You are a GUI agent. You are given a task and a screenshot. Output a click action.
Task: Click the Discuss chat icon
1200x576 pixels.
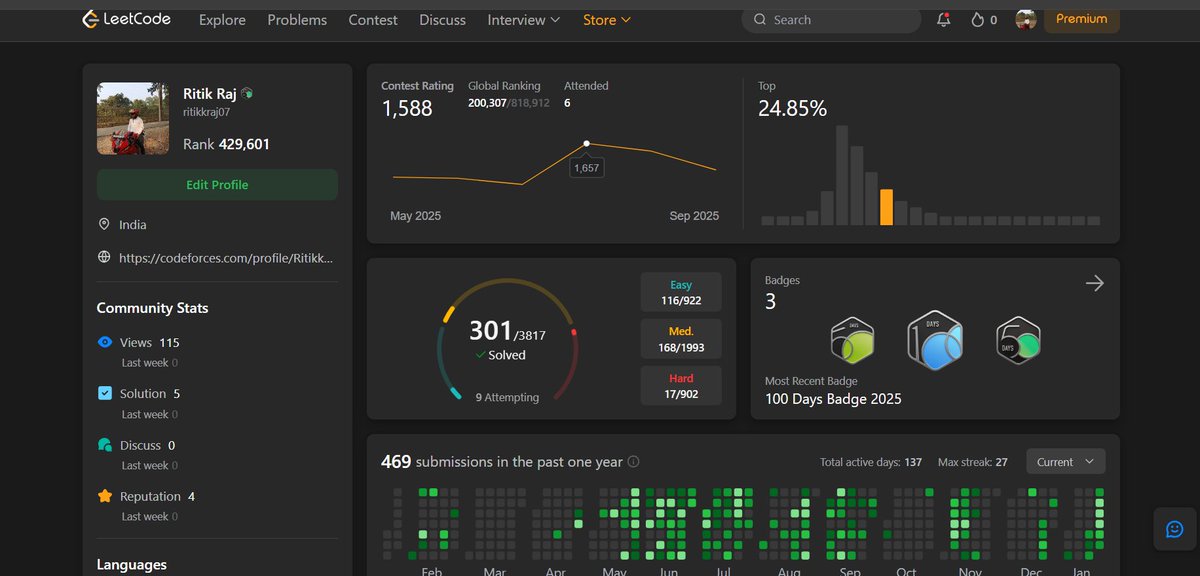pos(105,445)
